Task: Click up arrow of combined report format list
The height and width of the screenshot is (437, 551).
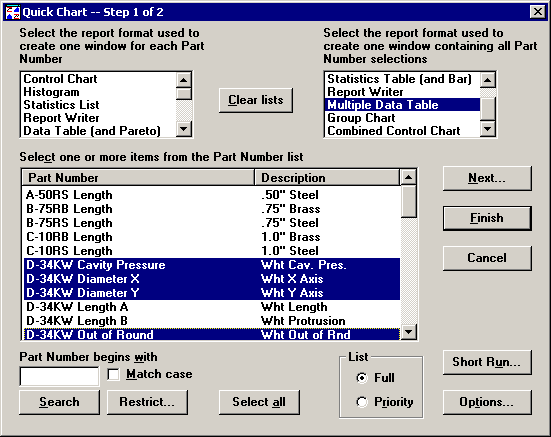Action: pos(487,80)
